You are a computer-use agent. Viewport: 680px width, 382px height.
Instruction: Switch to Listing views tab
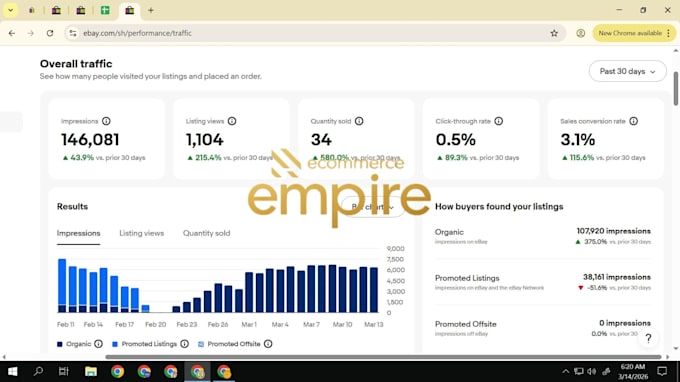tap(141, 233)
